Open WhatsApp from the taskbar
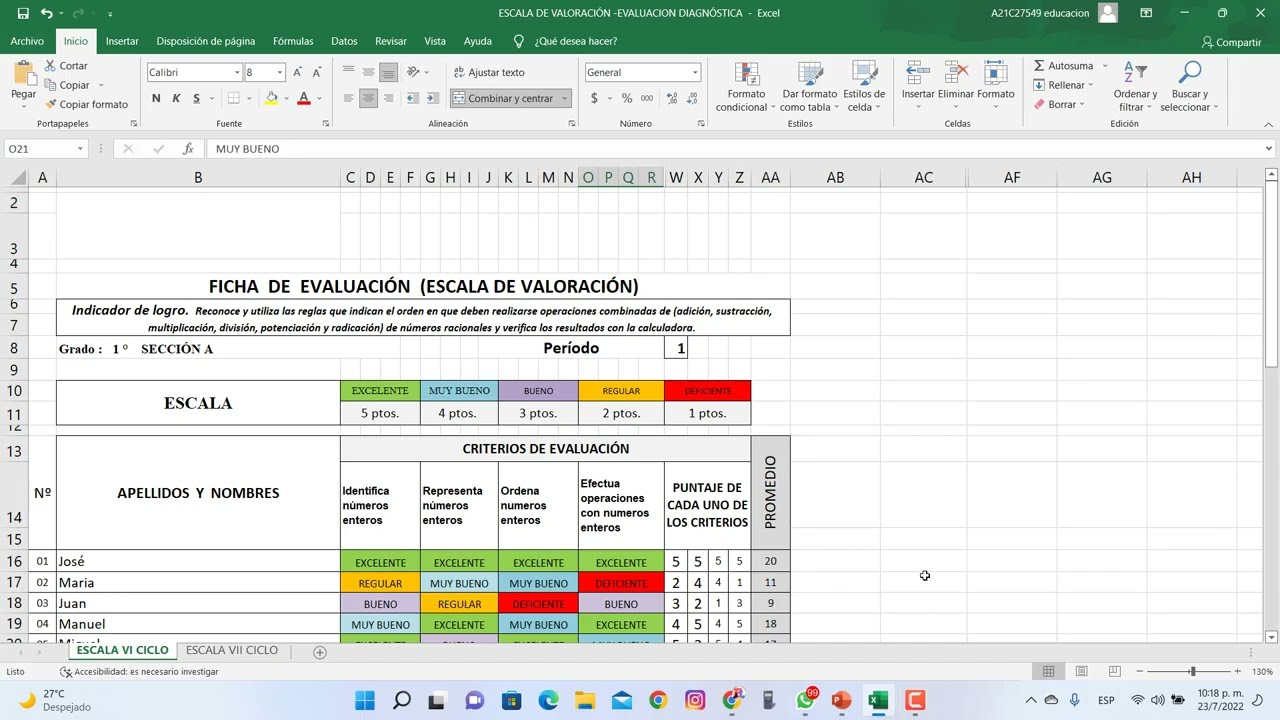The height and width of the screenshot is (720, 1280). tap(806, 700)
